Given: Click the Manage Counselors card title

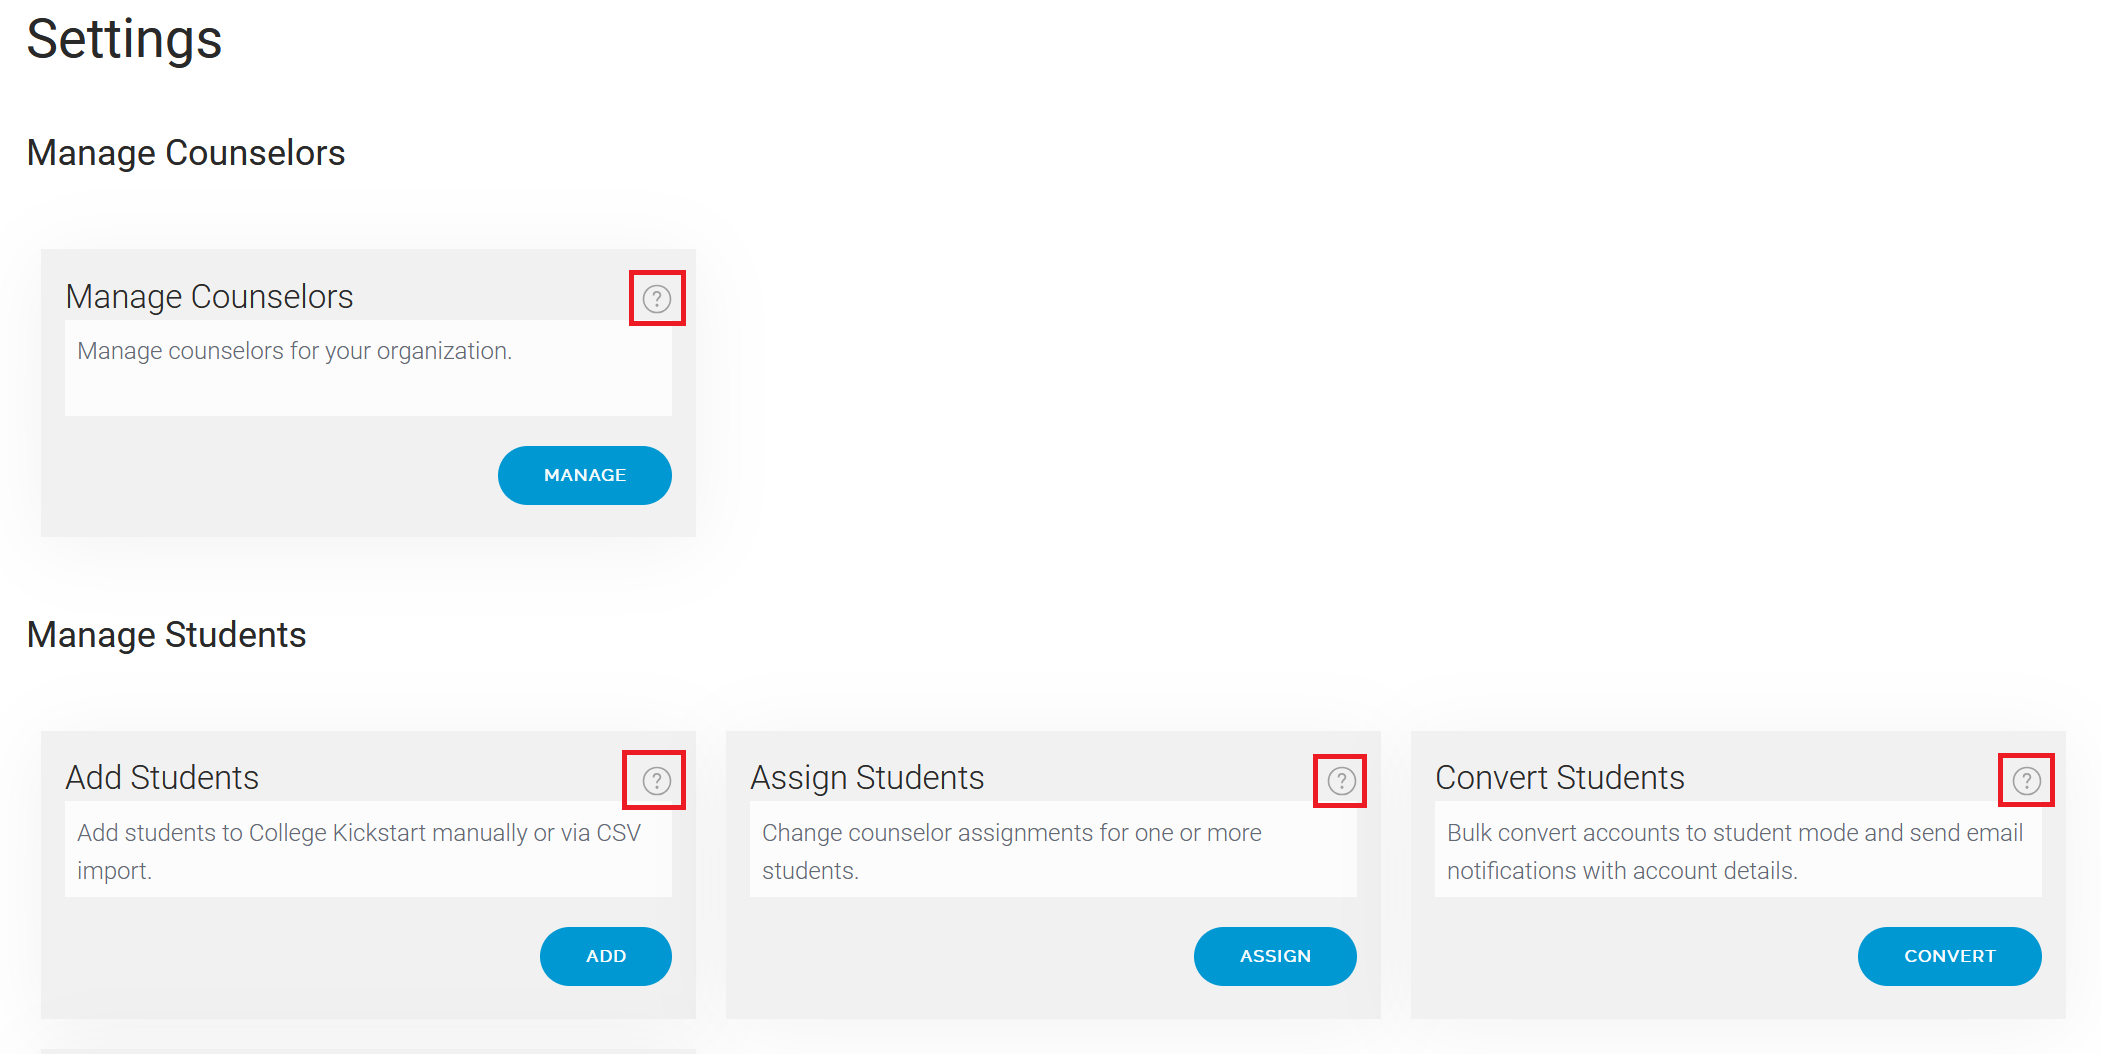Looking at the screenshot, I should click(209, 297).
